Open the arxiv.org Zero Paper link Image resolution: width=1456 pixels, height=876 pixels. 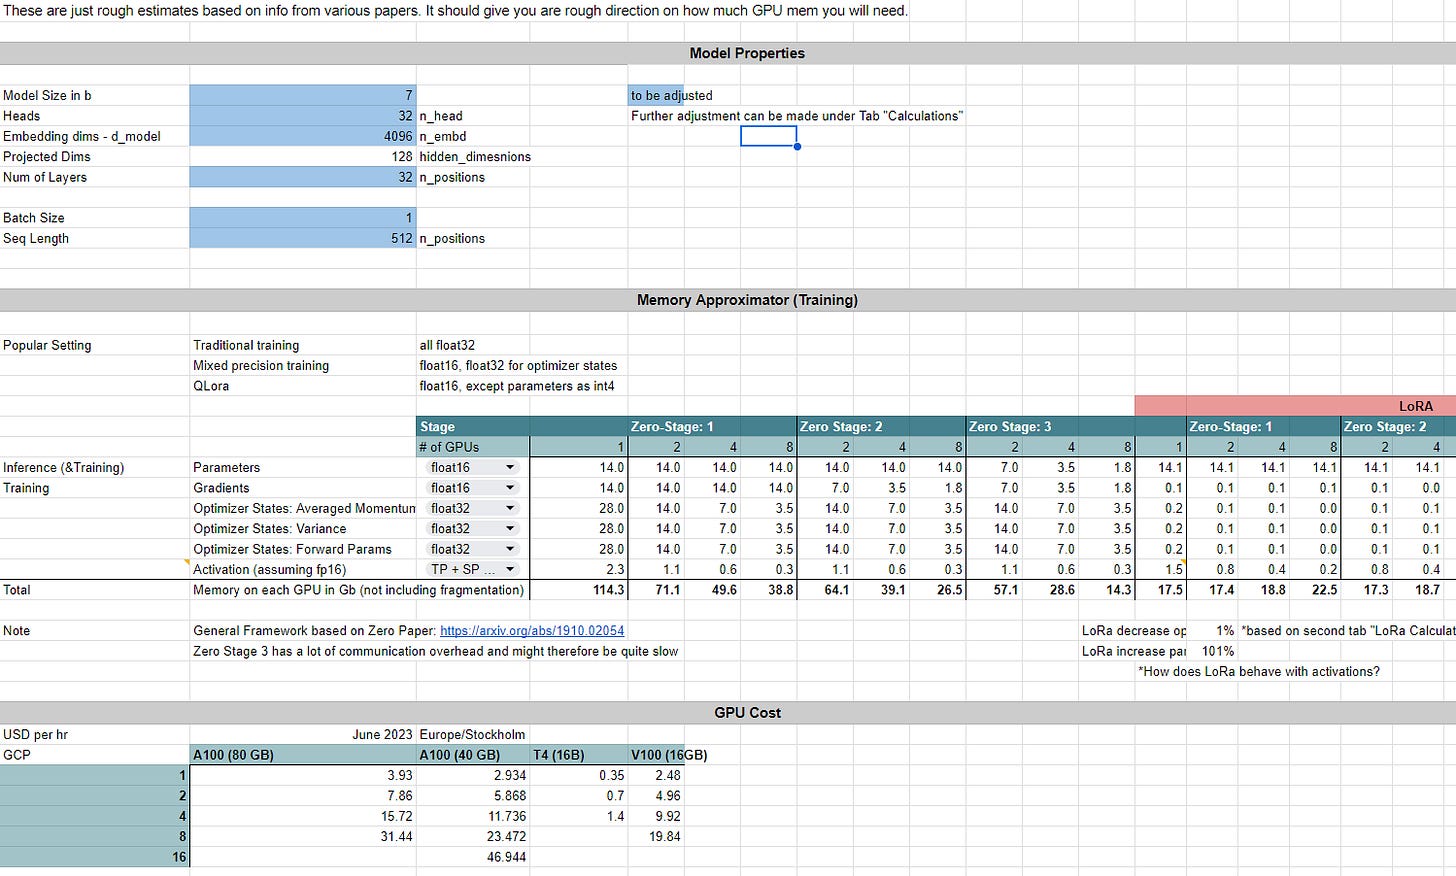click(532, 631)
